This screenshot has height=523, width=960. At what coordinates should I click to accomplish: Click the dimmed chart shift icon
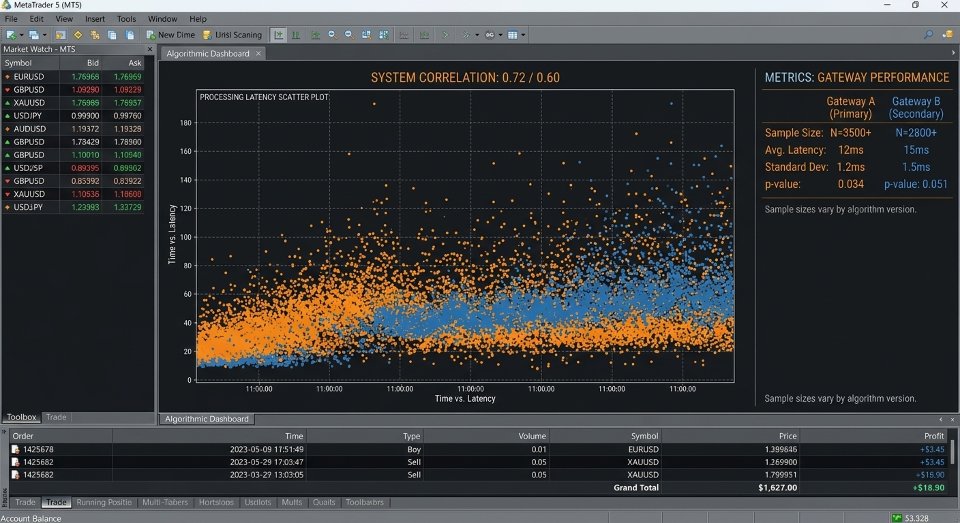[424, 35]
